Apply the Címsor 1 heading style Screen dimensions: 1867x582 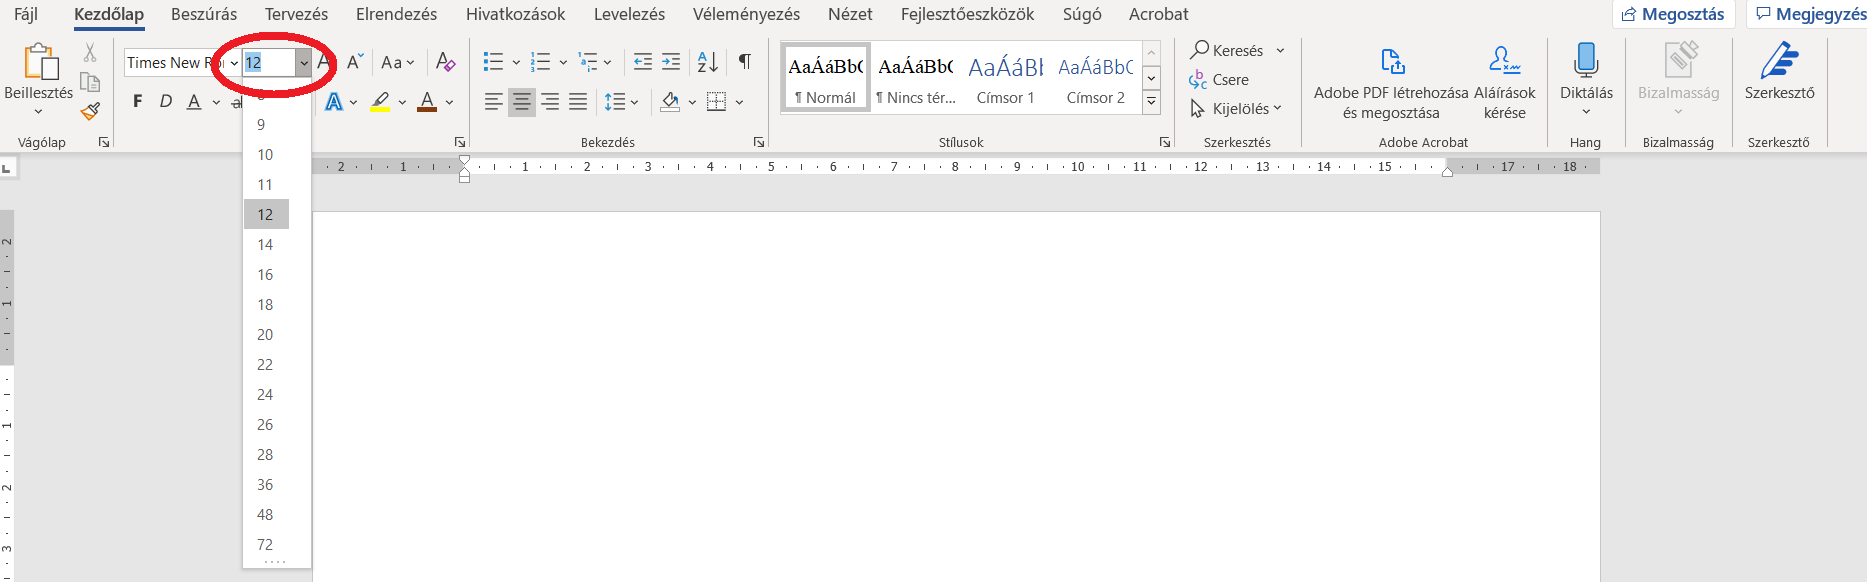1005,78
